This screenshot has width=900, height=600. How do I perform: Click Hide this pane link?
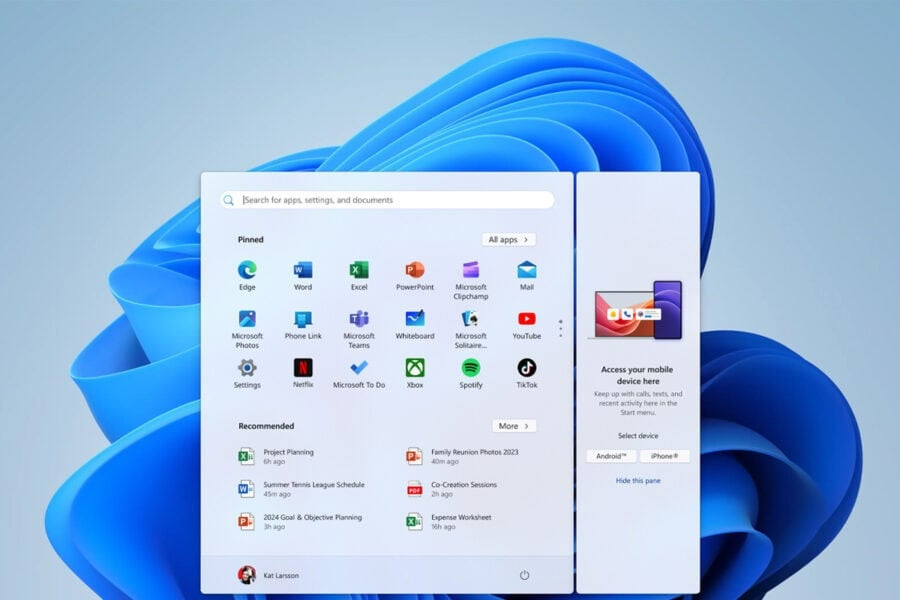(x=638, y=481)
